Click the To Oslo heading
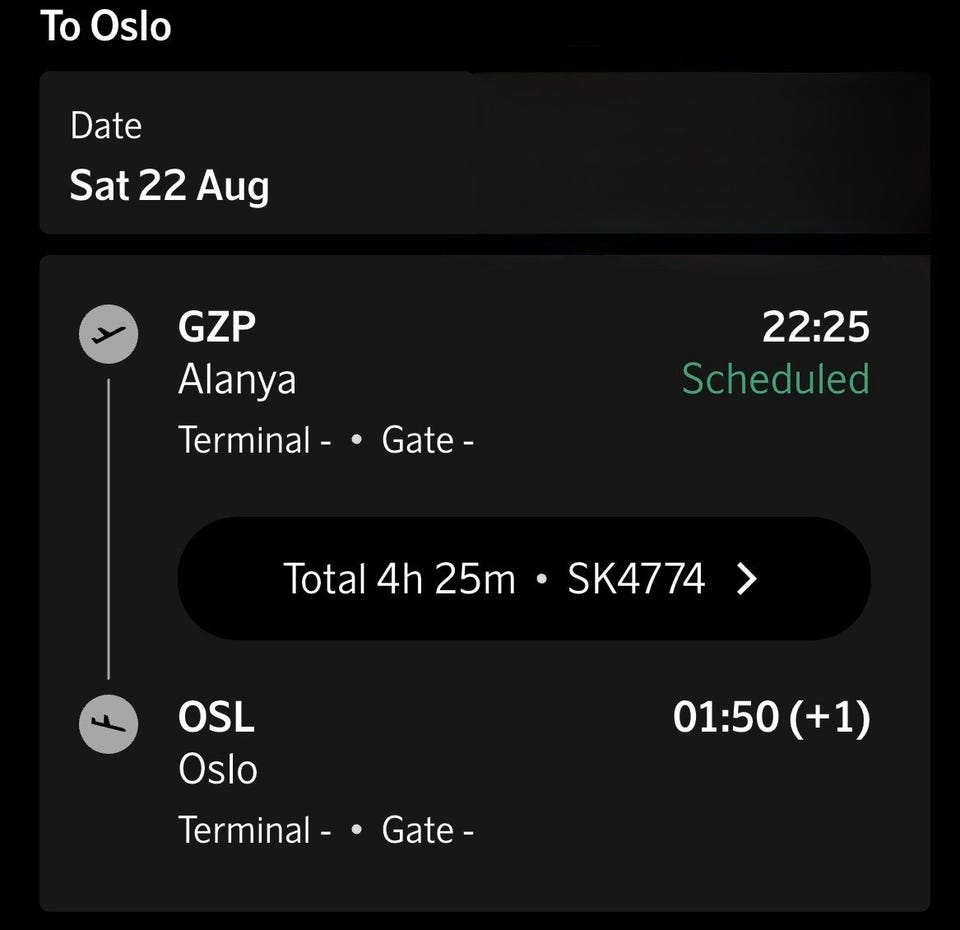The width and height of the screenshot is (960, 930). coord(106,27)
